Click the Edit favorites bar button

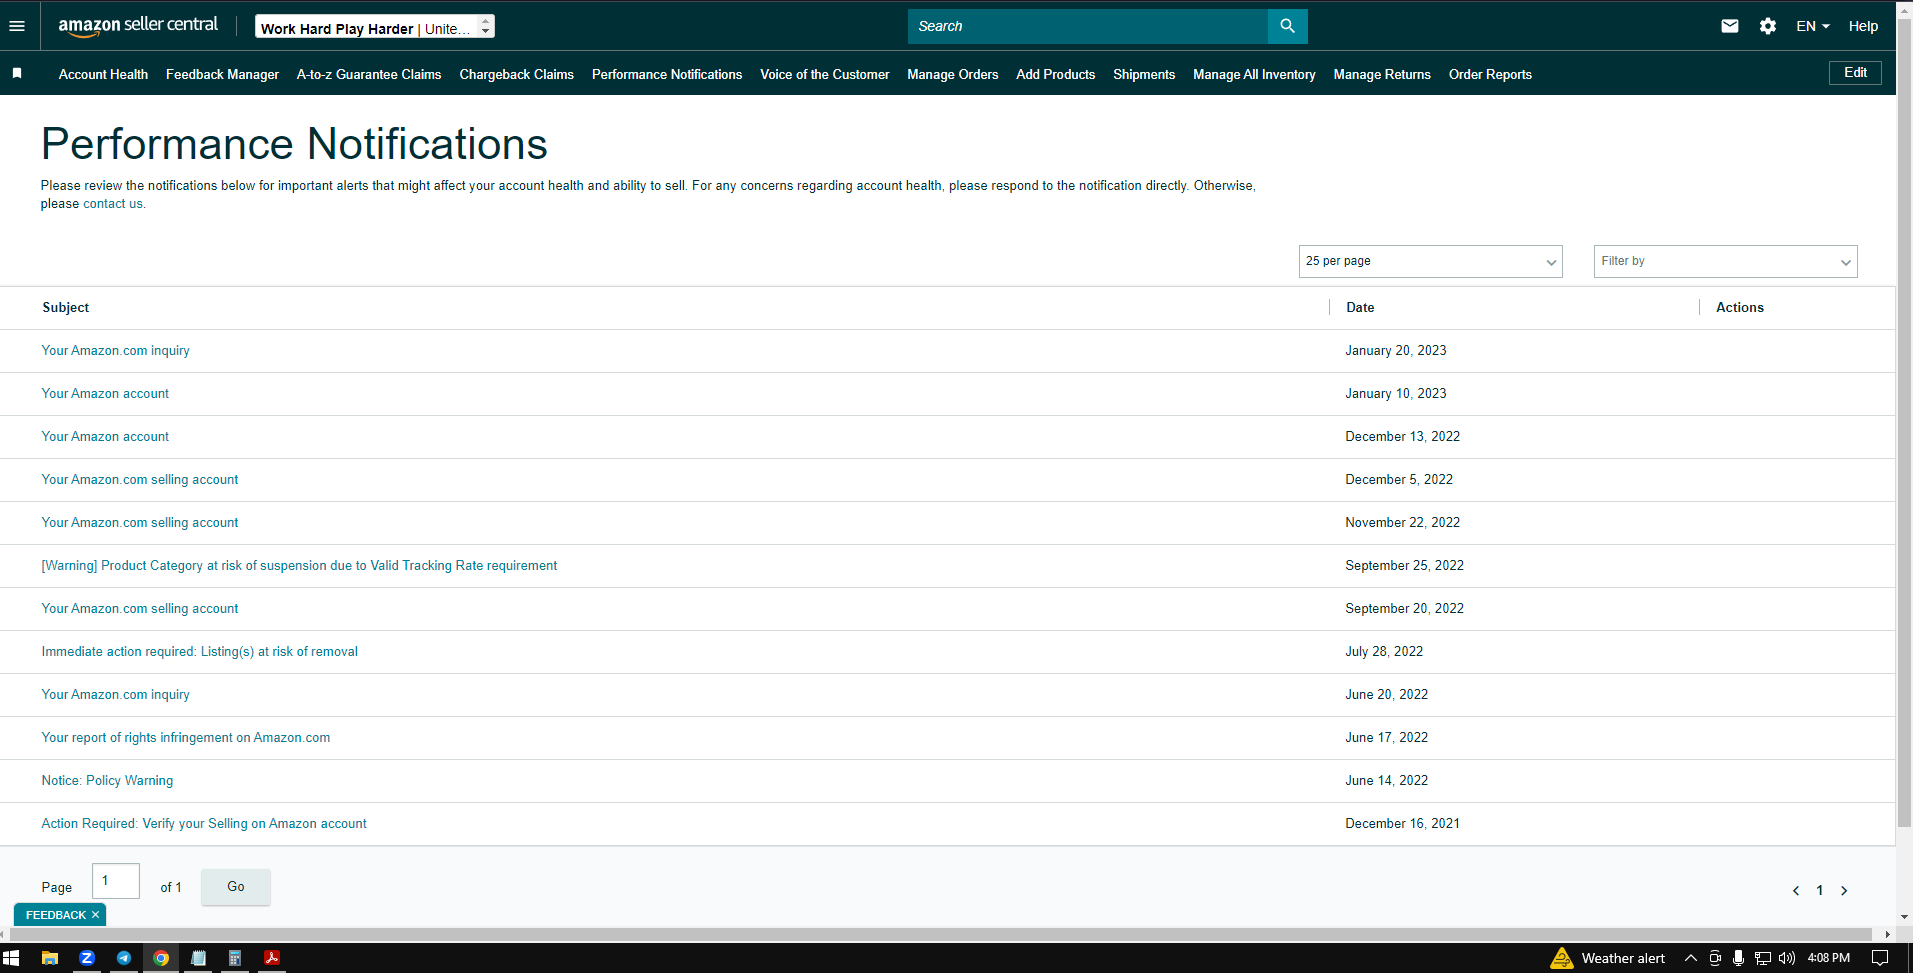(x=1855, y=72)
